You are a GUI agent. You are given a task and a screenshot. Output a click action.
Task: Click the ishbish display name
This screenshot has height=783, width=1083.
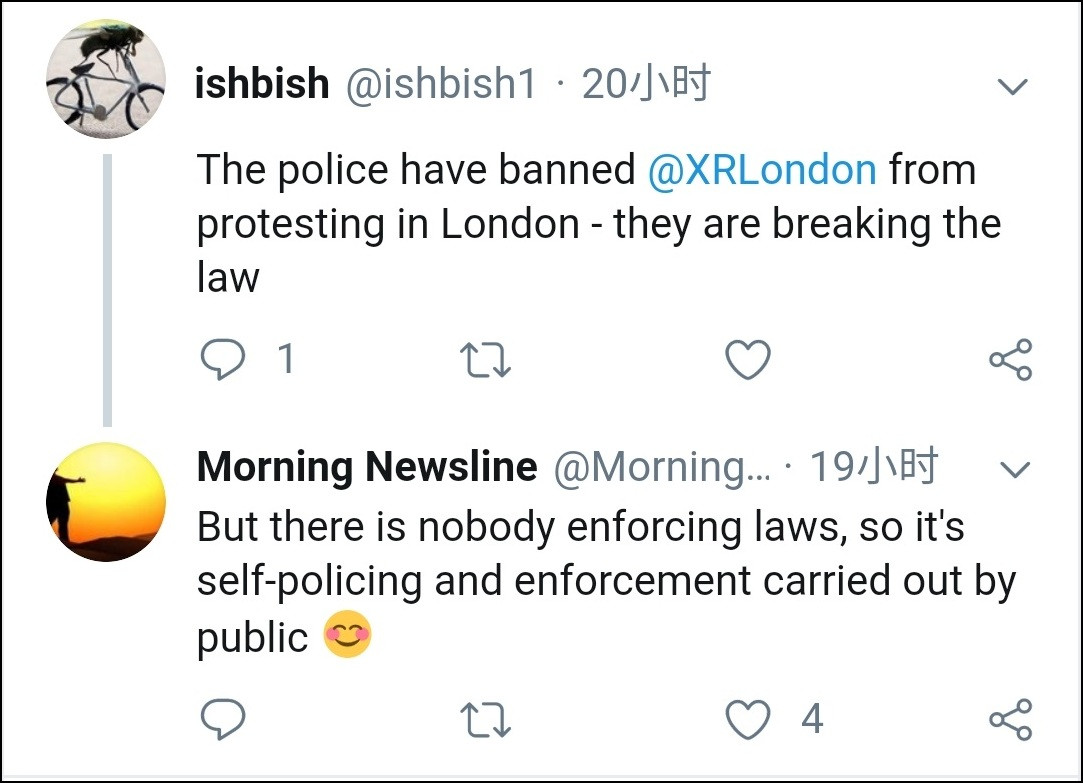pos(262,84)
